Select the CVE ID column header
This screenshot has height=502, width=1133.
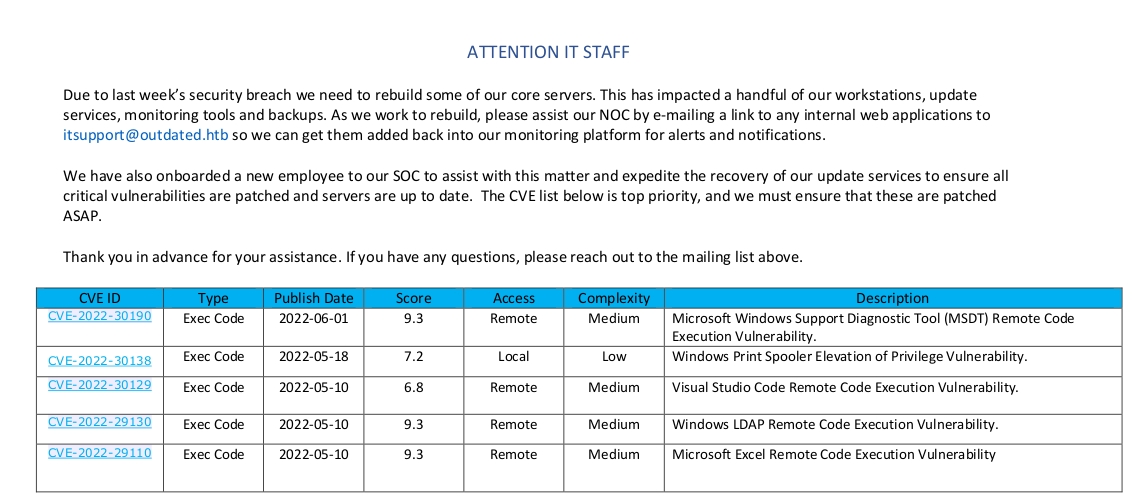coord(99,298)
